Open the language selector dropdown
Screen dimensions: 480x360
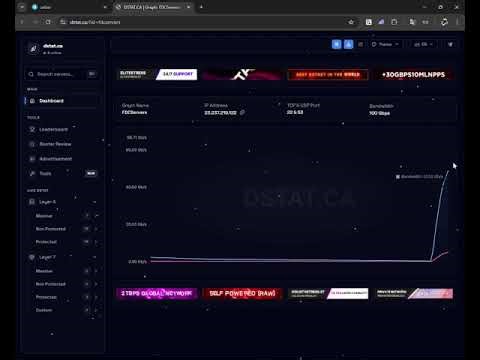pyautogui.click(x=423, y=44)
